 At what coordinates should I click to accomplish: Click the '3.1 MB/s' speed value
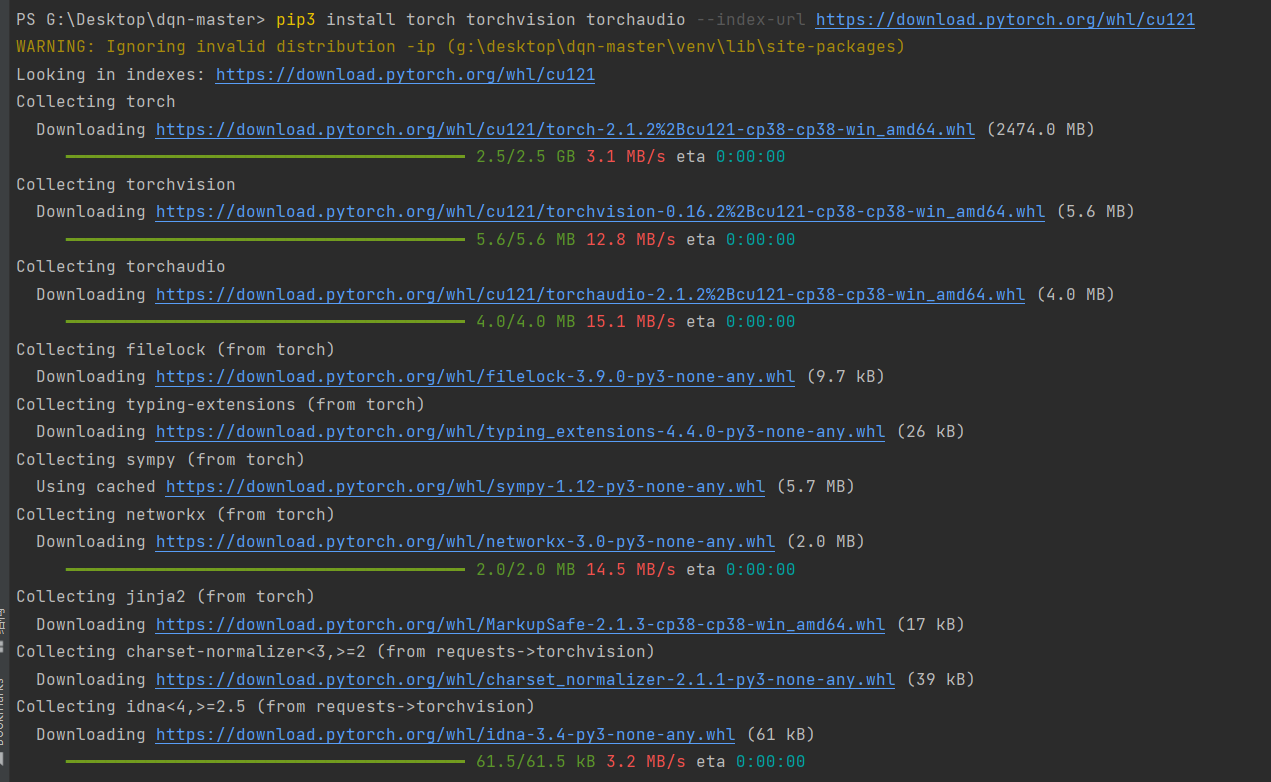(625, 157)
